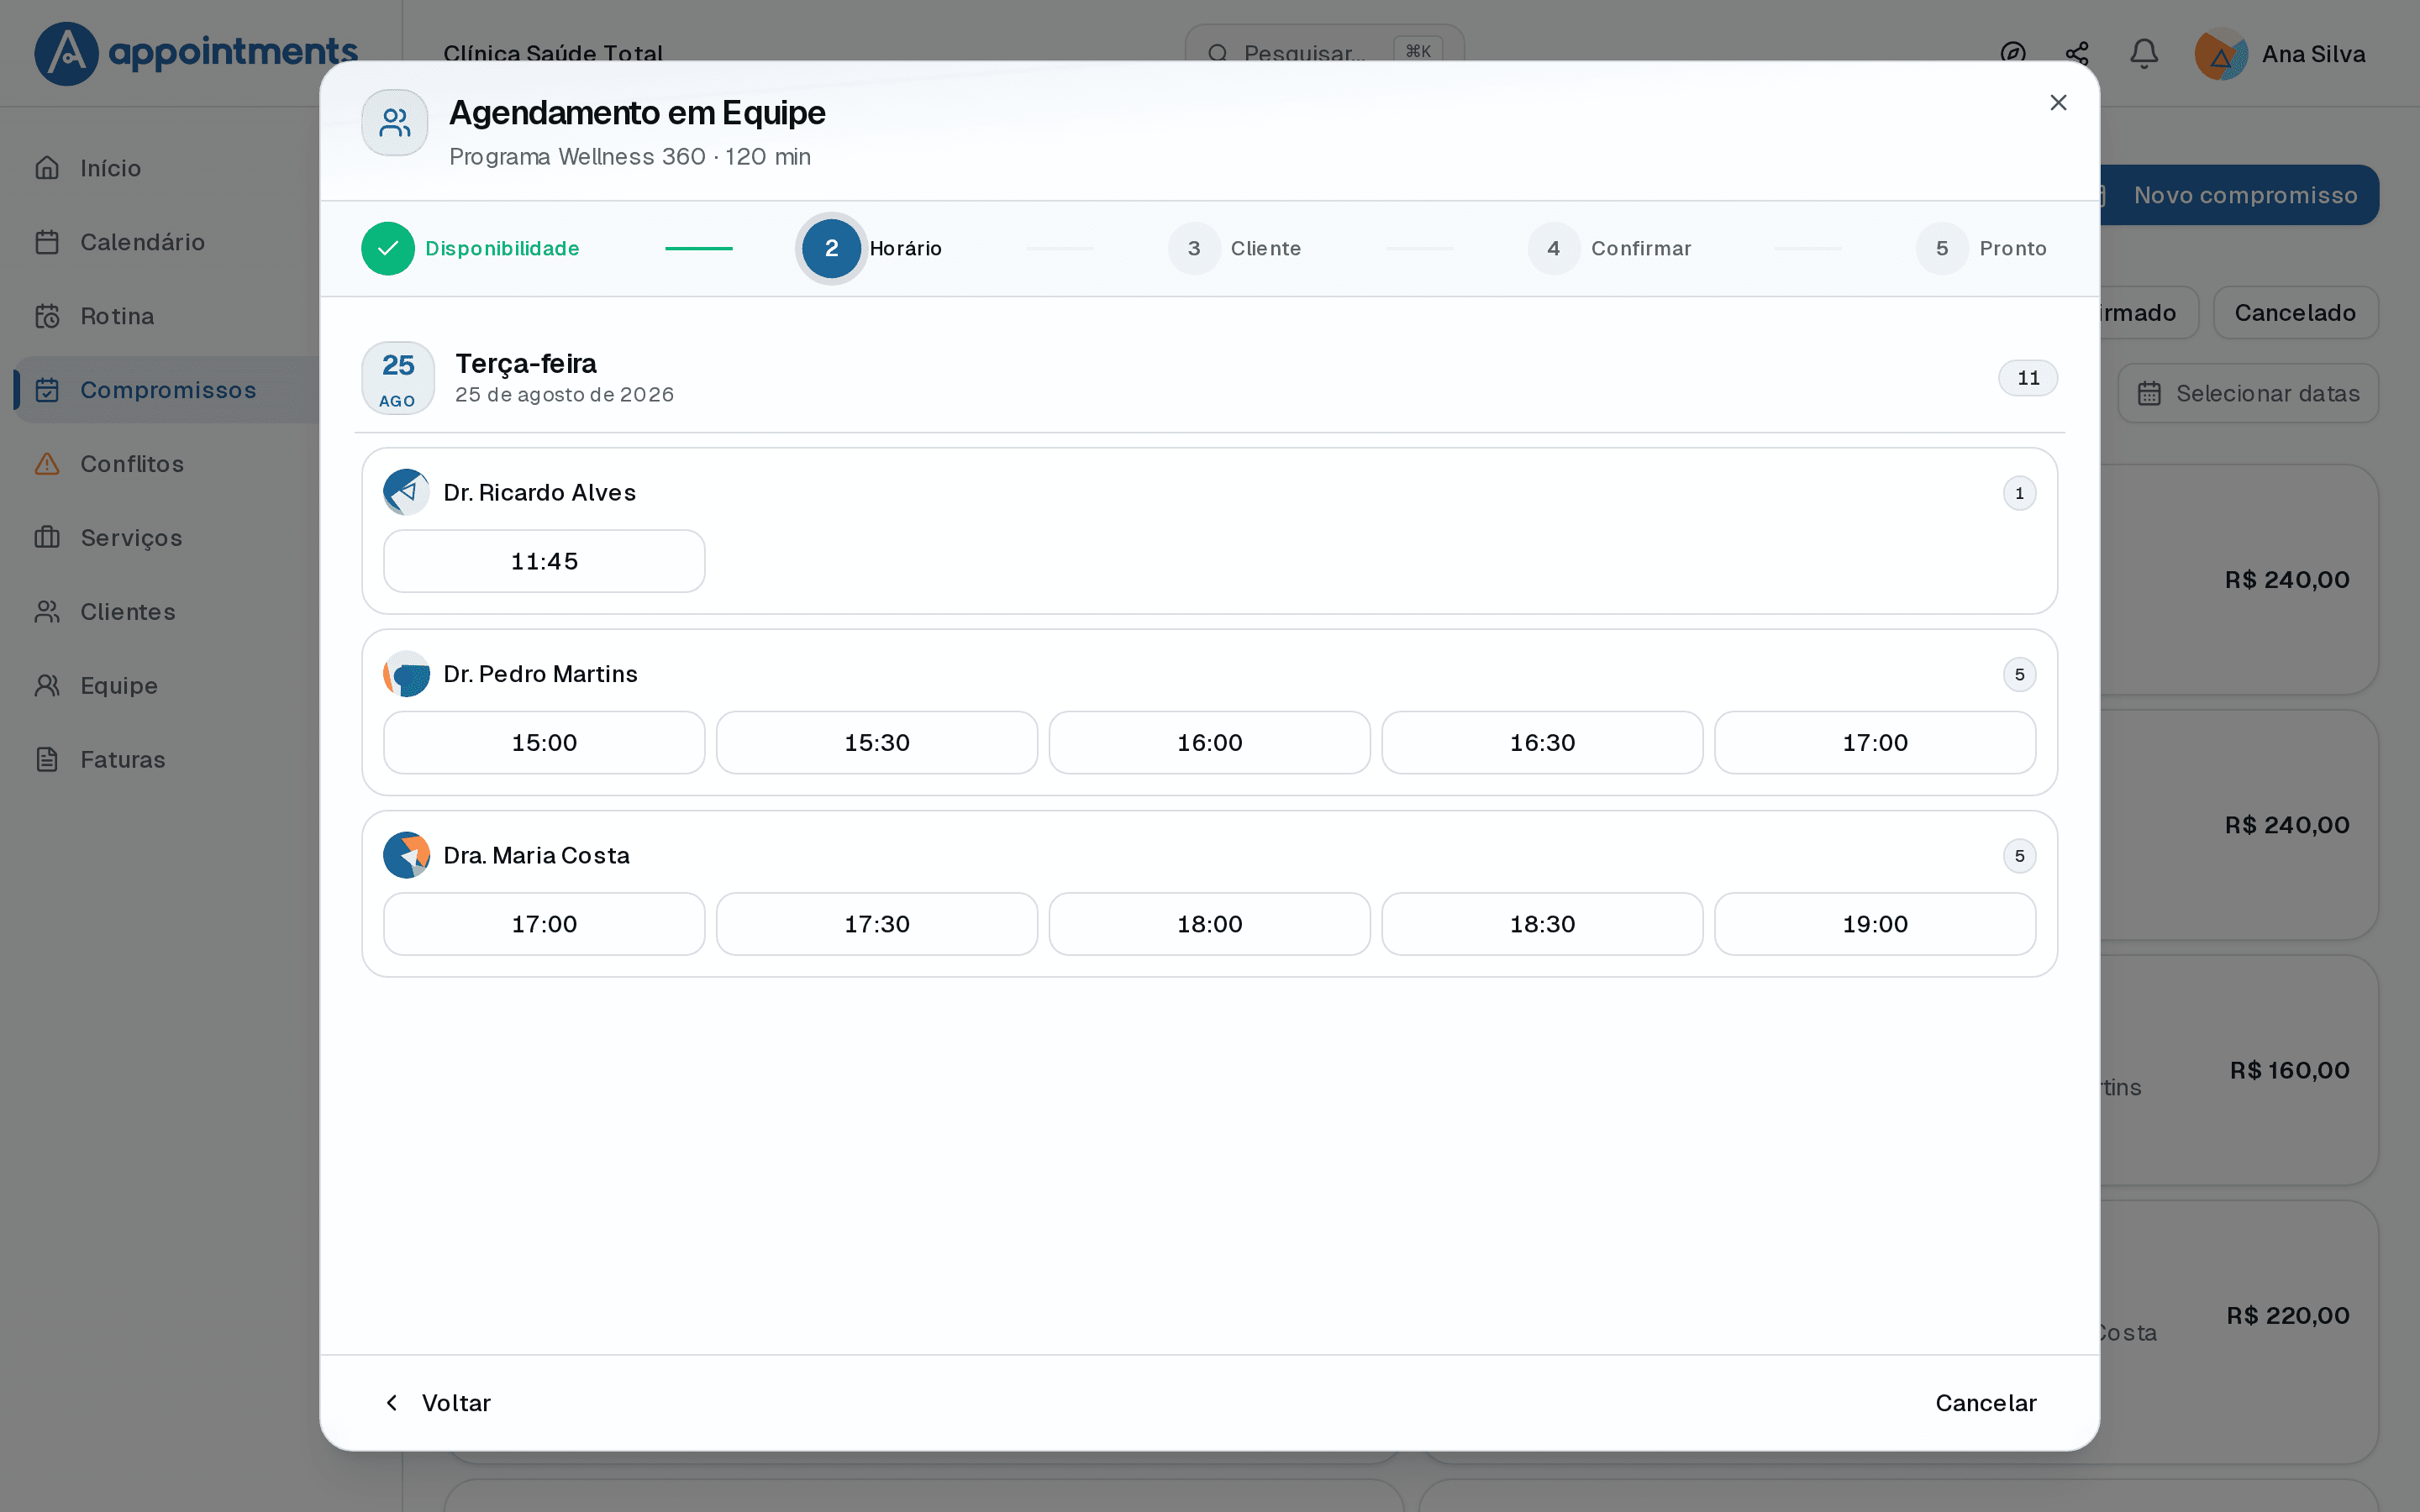Screen dimensions: 2420x1512
Task: Click the Faturas document icon
Action: pyautogui.click(x=47, y=760)
